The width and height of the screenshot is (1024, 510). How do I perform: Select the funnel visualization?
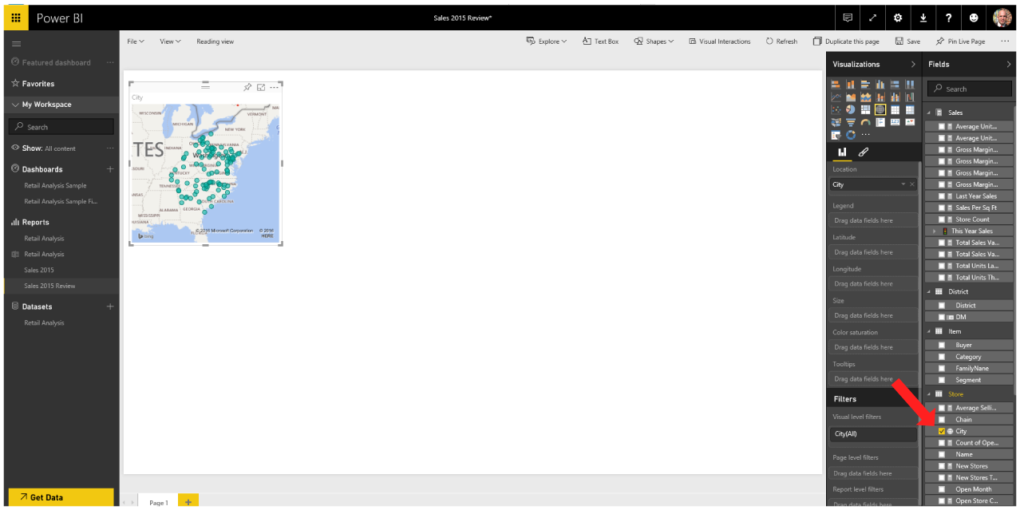coord(850,123)
